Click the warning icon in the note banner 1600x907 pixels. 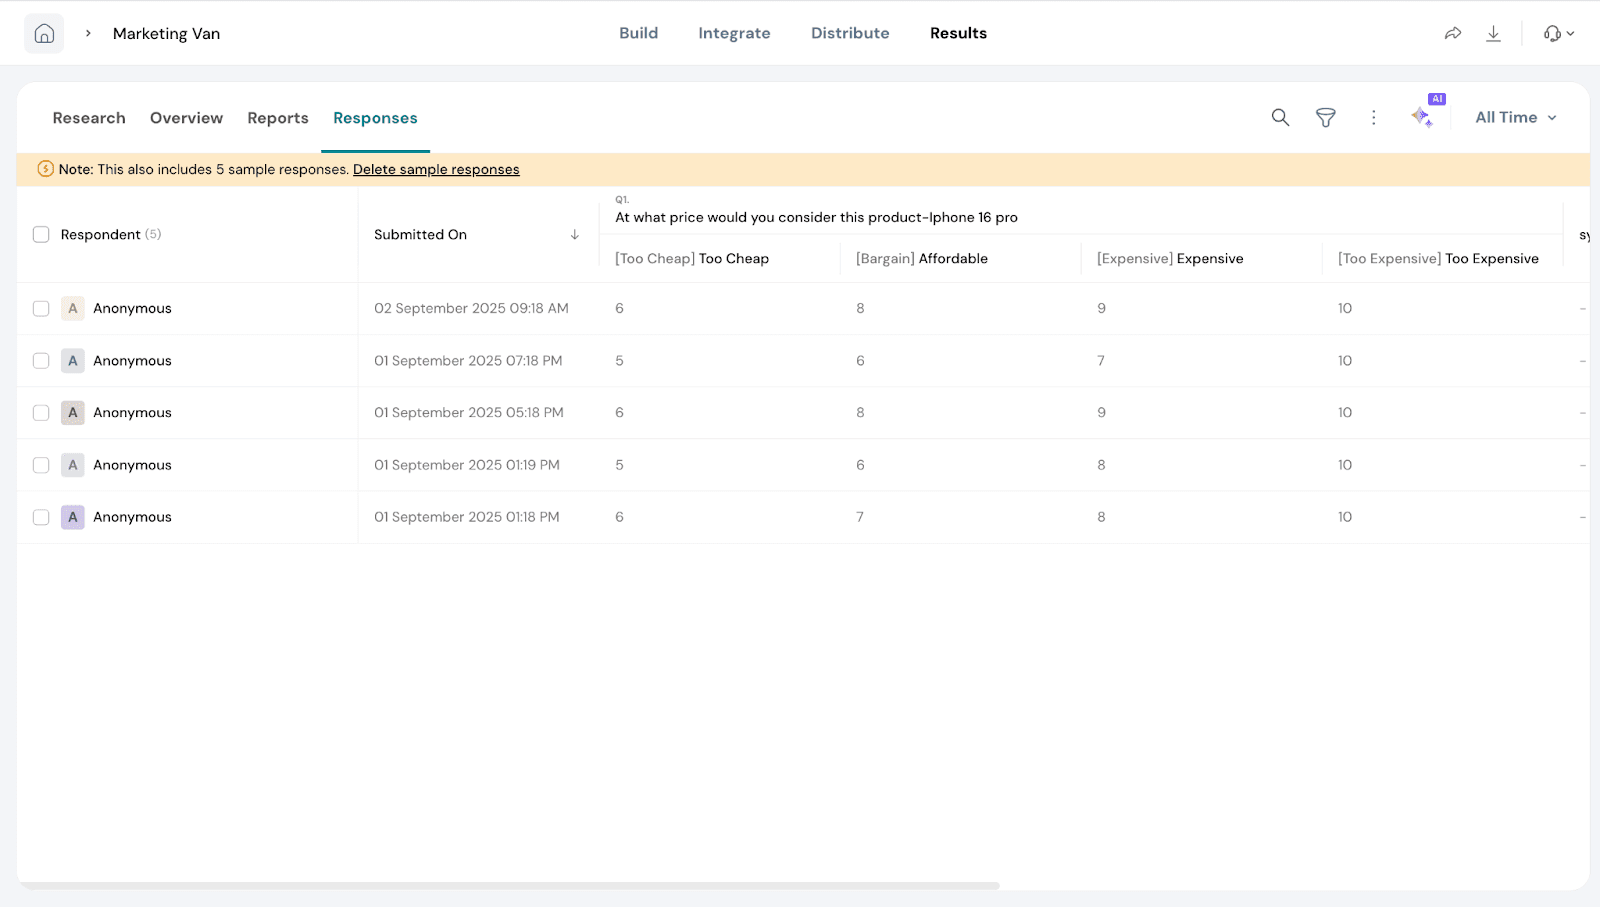click(45, 169)
